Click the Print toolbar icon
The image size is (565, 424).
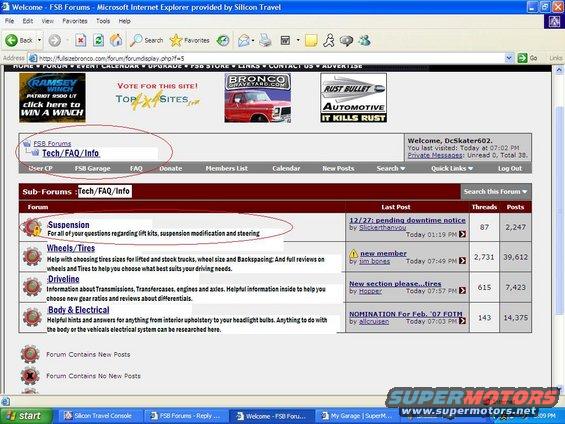(x=266, y=40)
